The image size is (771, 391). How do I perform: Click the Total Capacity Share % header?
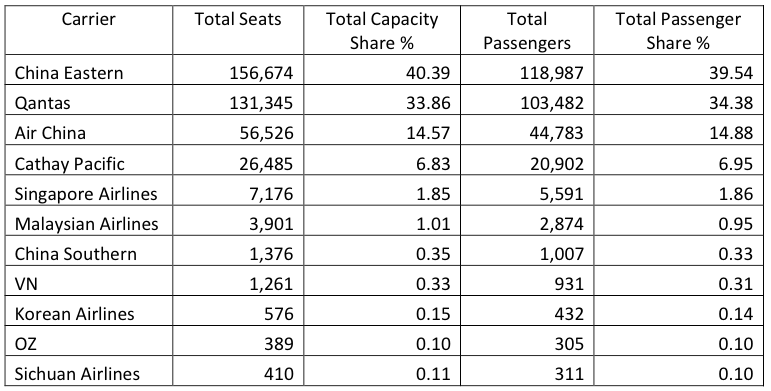coord(382,31)
